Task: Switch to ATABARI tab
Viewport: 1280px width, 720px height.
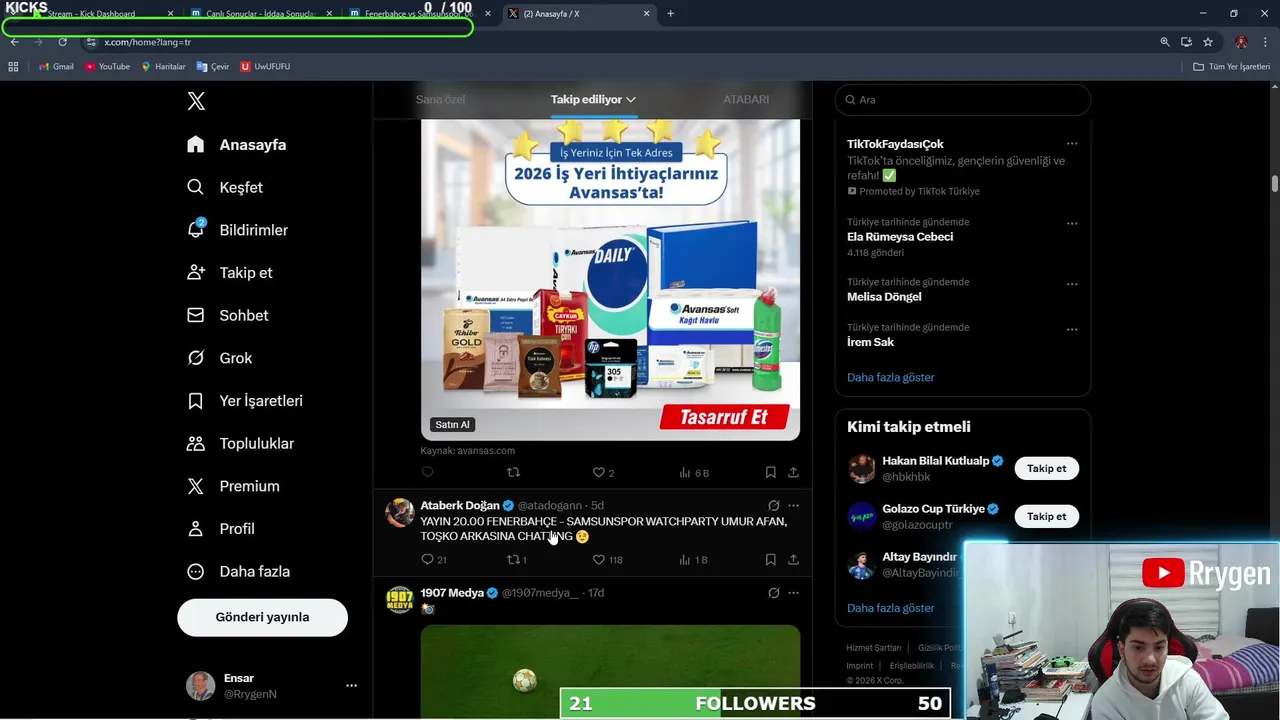Action: point(746,99)
